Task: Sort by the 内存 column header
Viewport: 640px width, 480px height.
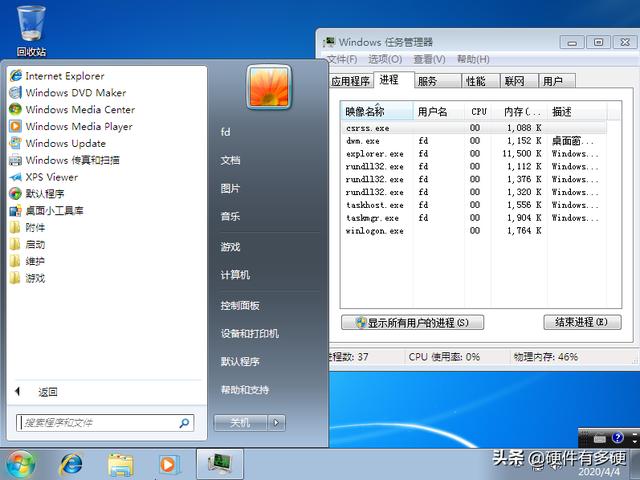Action: [520, 111]
